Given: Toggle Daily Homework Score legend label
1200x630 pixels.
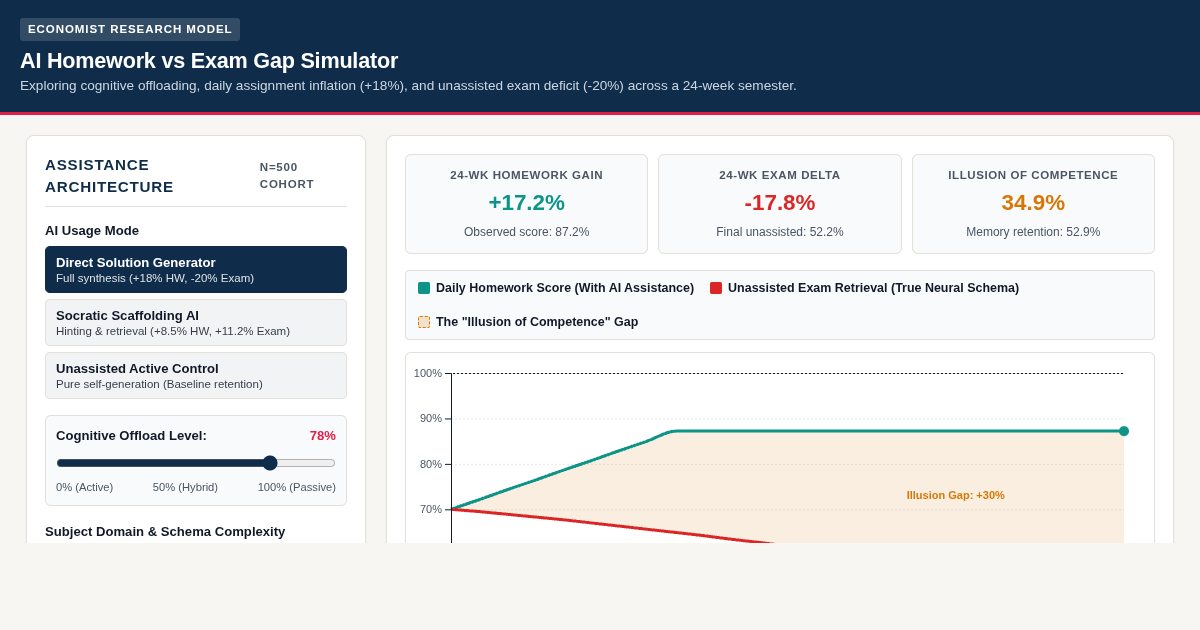Looking at the screenshot, I should click(x=565, y=288).
